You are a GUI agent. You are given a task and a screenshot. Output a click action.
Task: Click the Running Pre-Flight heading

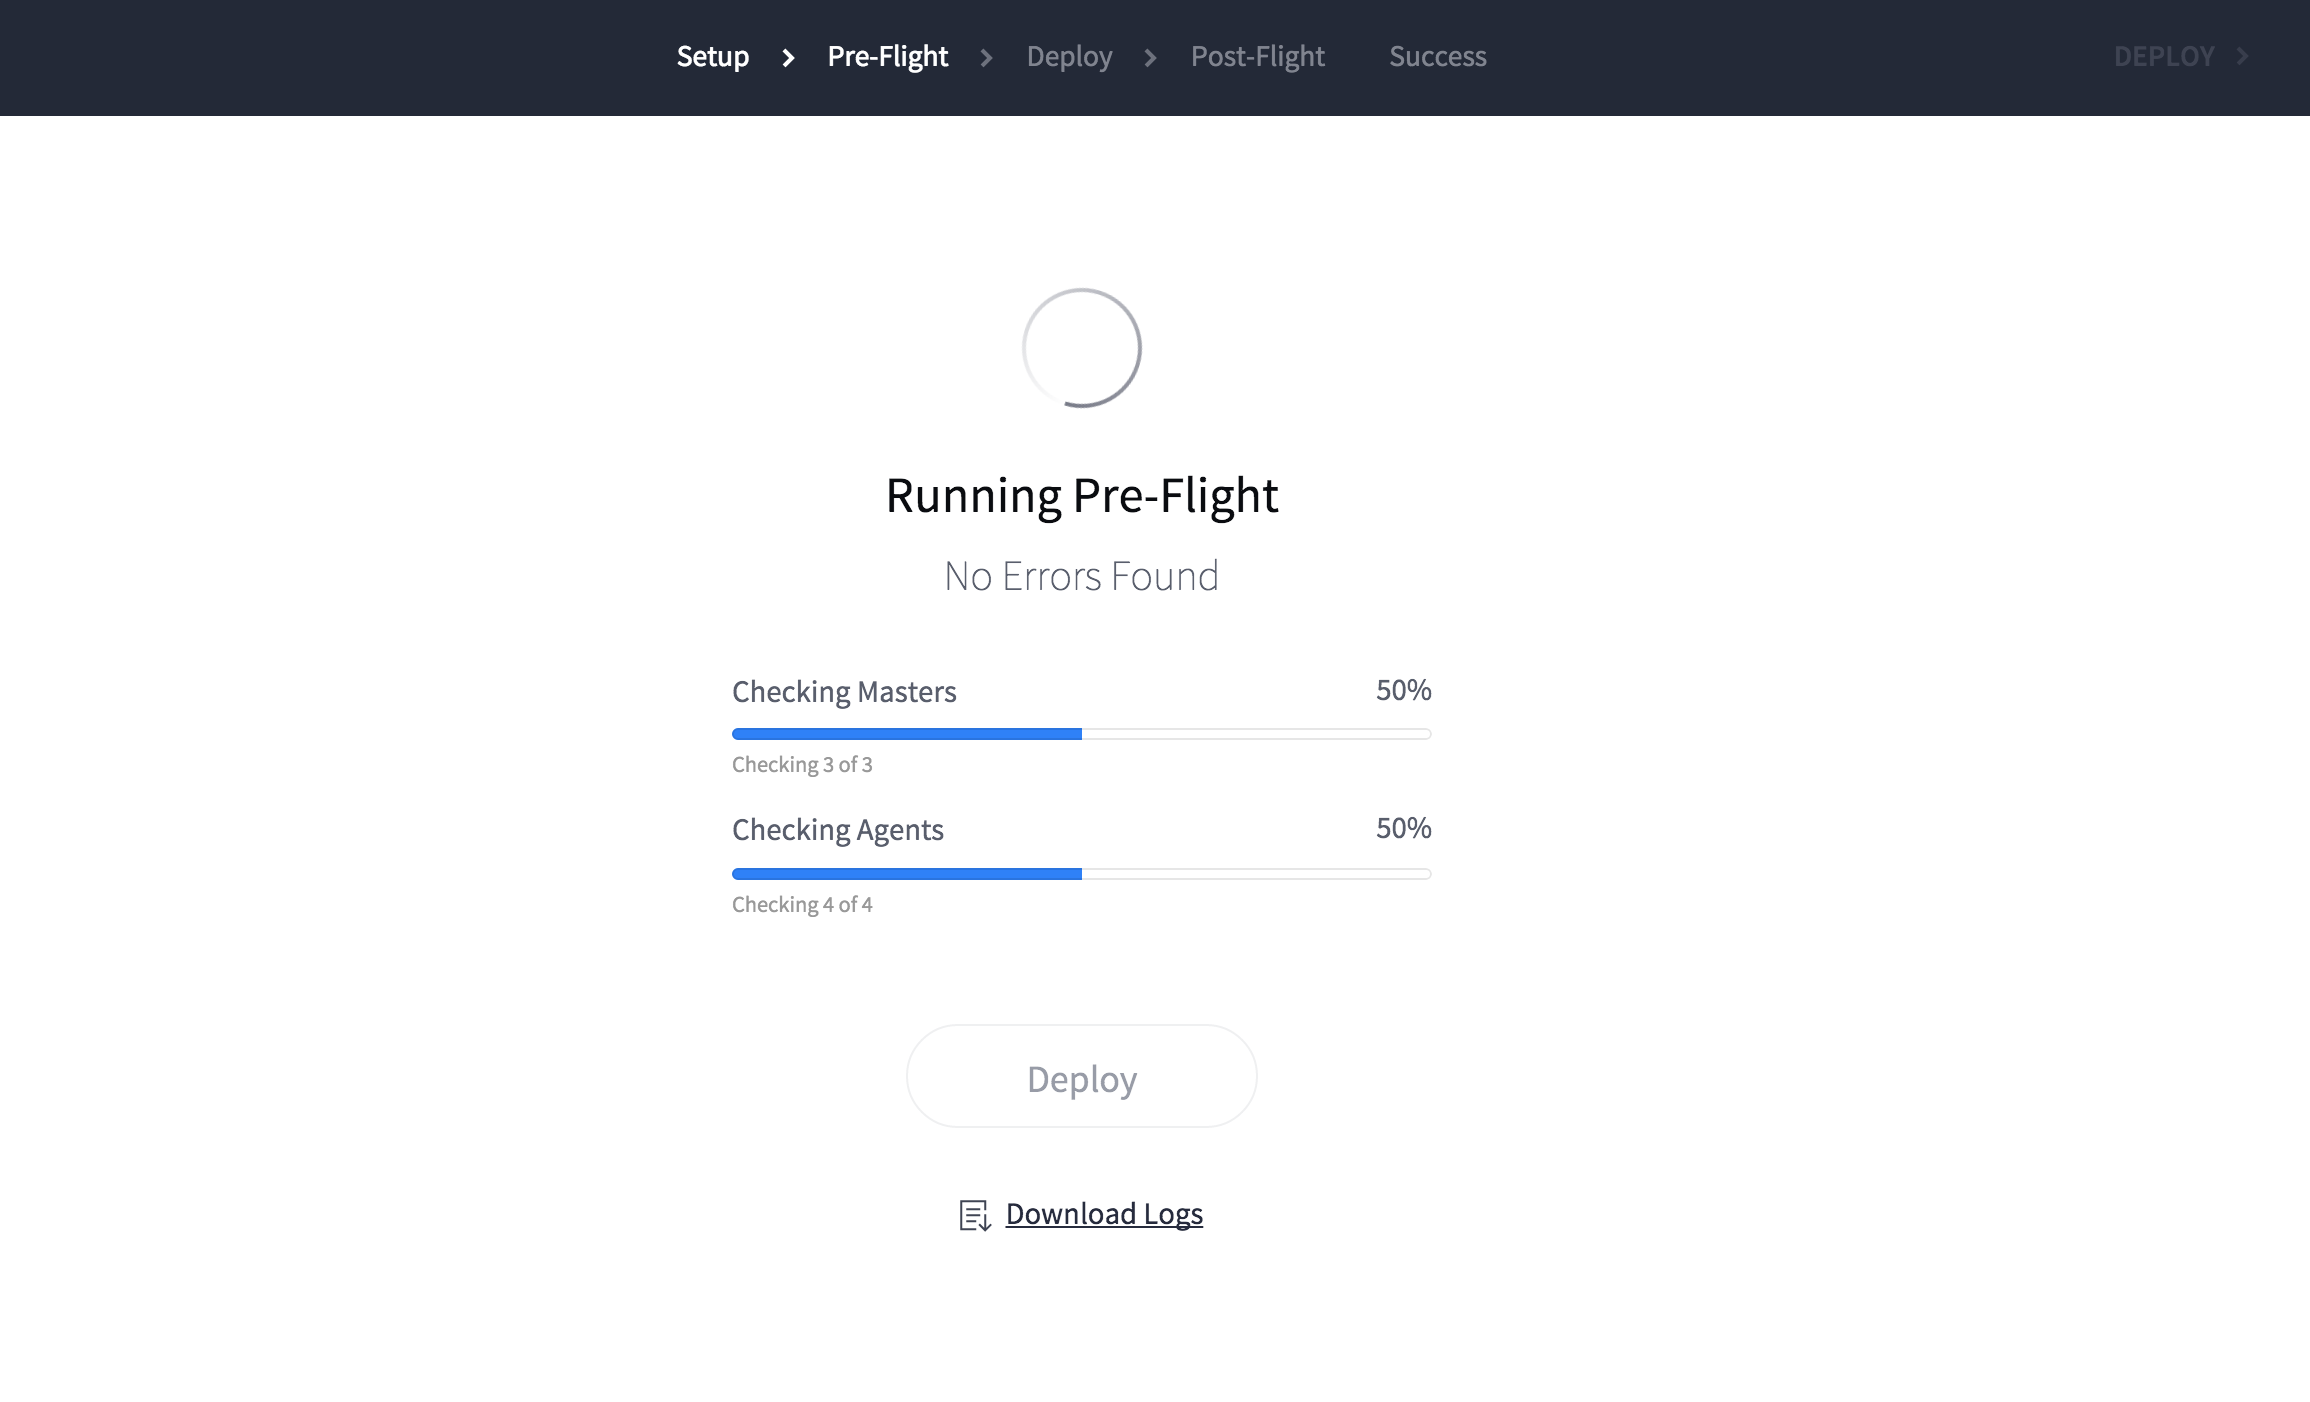tap(1081, 495)
